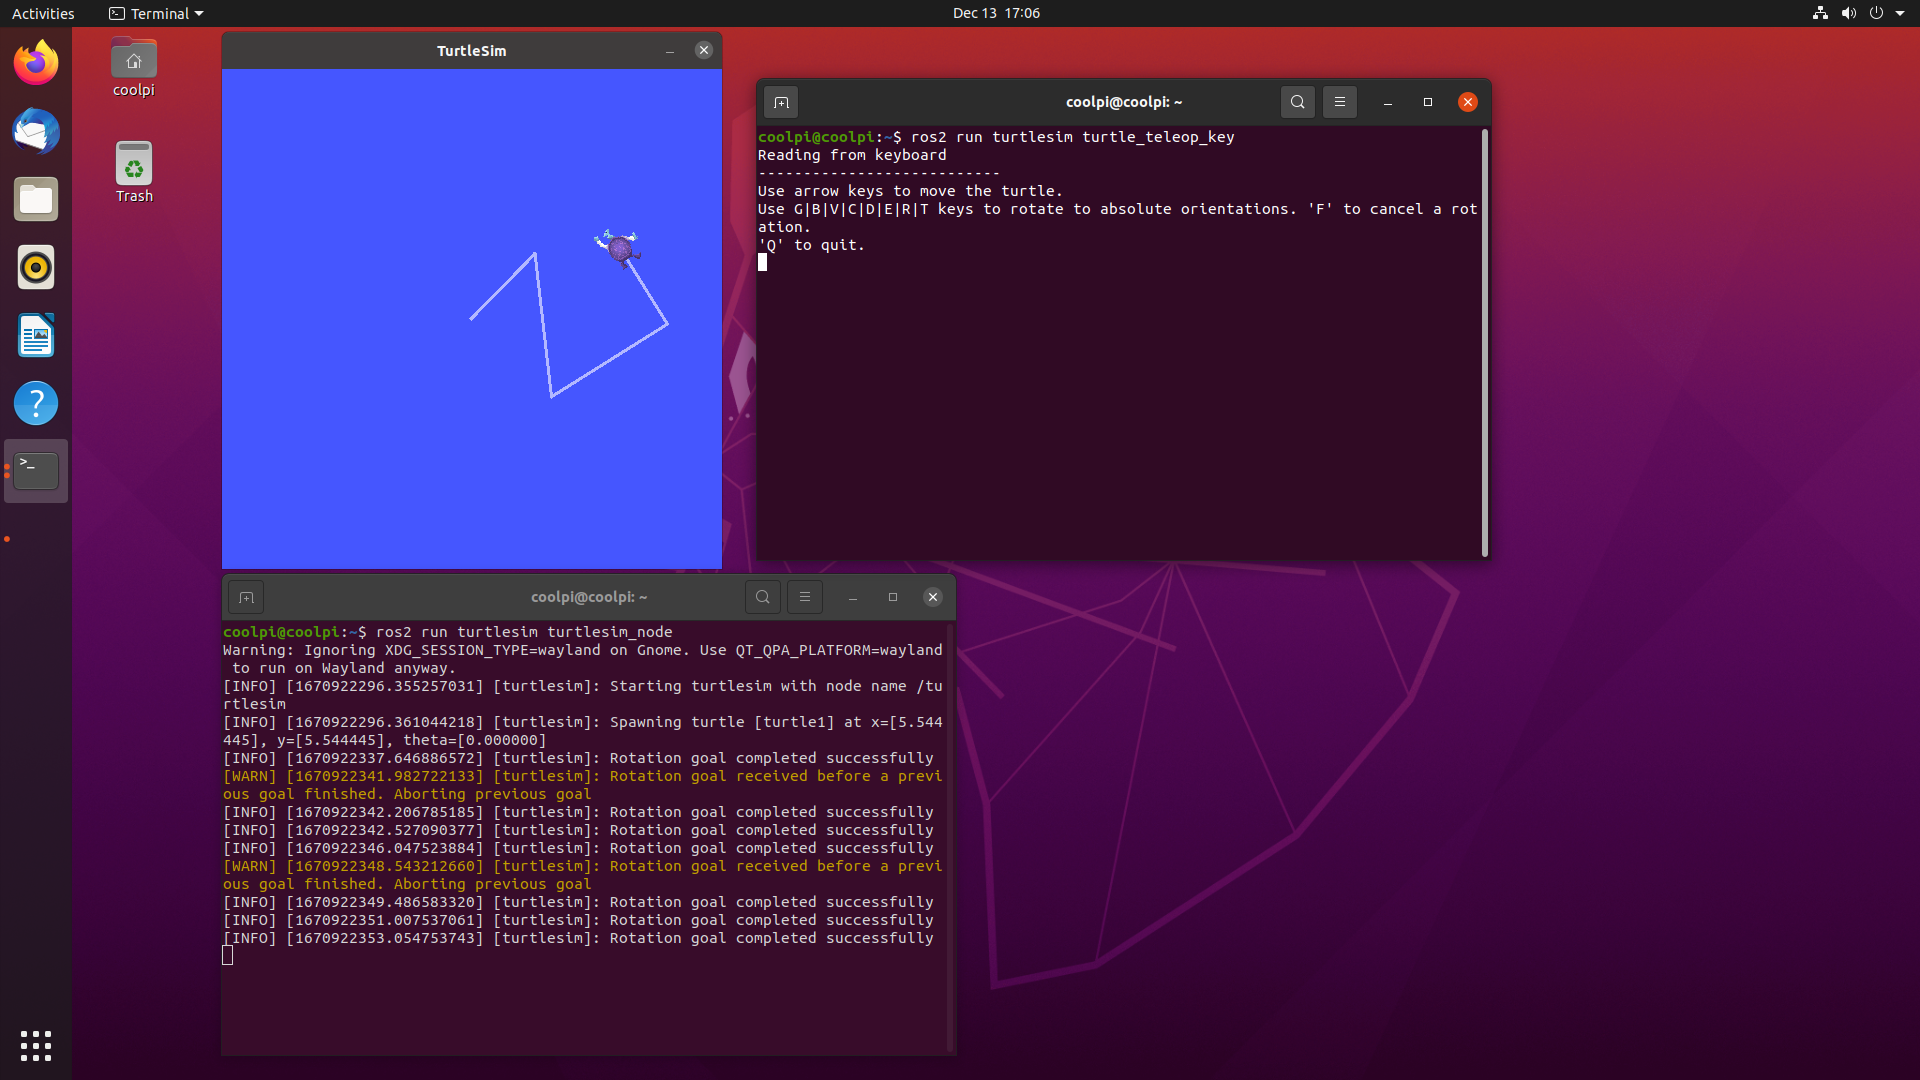Click new tab icon in bottom terminal
This screenshot has height=1080, width=1920.
tap(246, 597)
